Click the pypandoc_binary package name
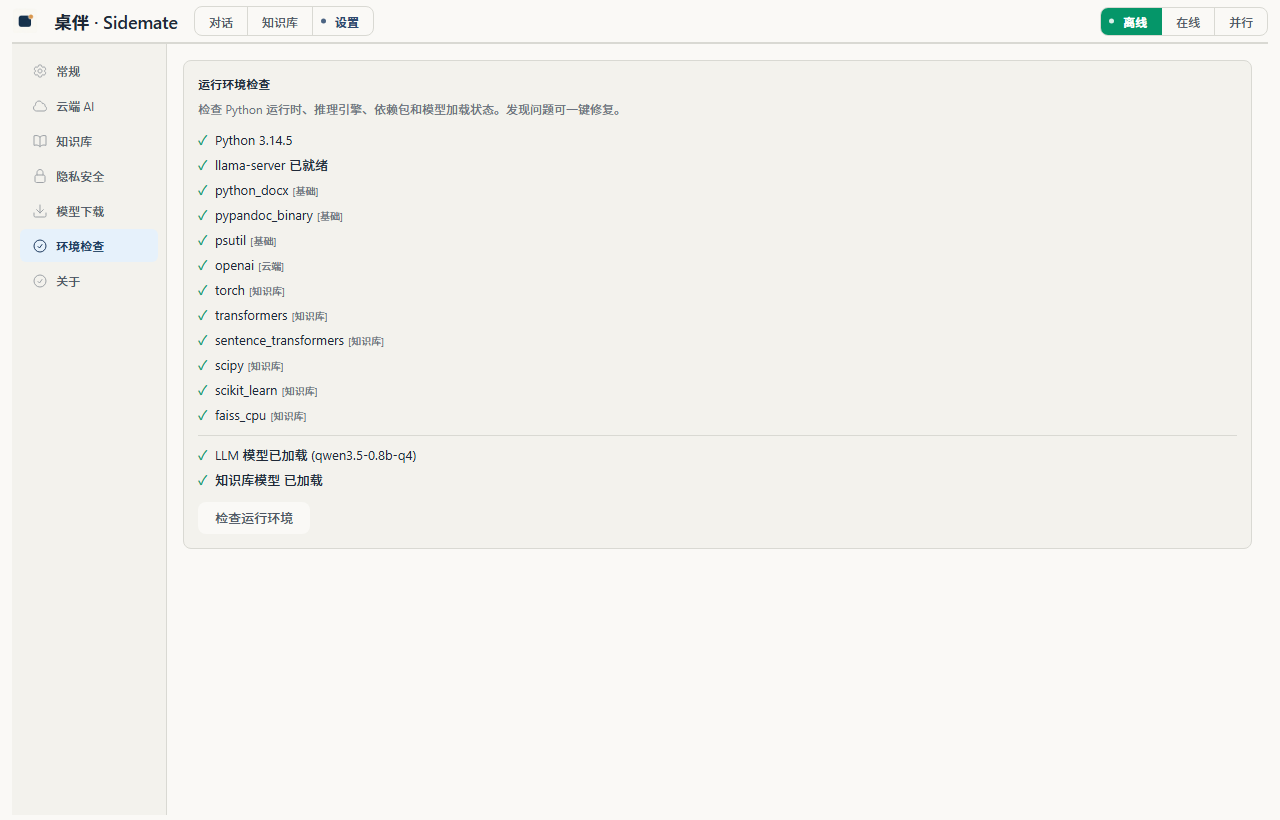 click(264, 216)
